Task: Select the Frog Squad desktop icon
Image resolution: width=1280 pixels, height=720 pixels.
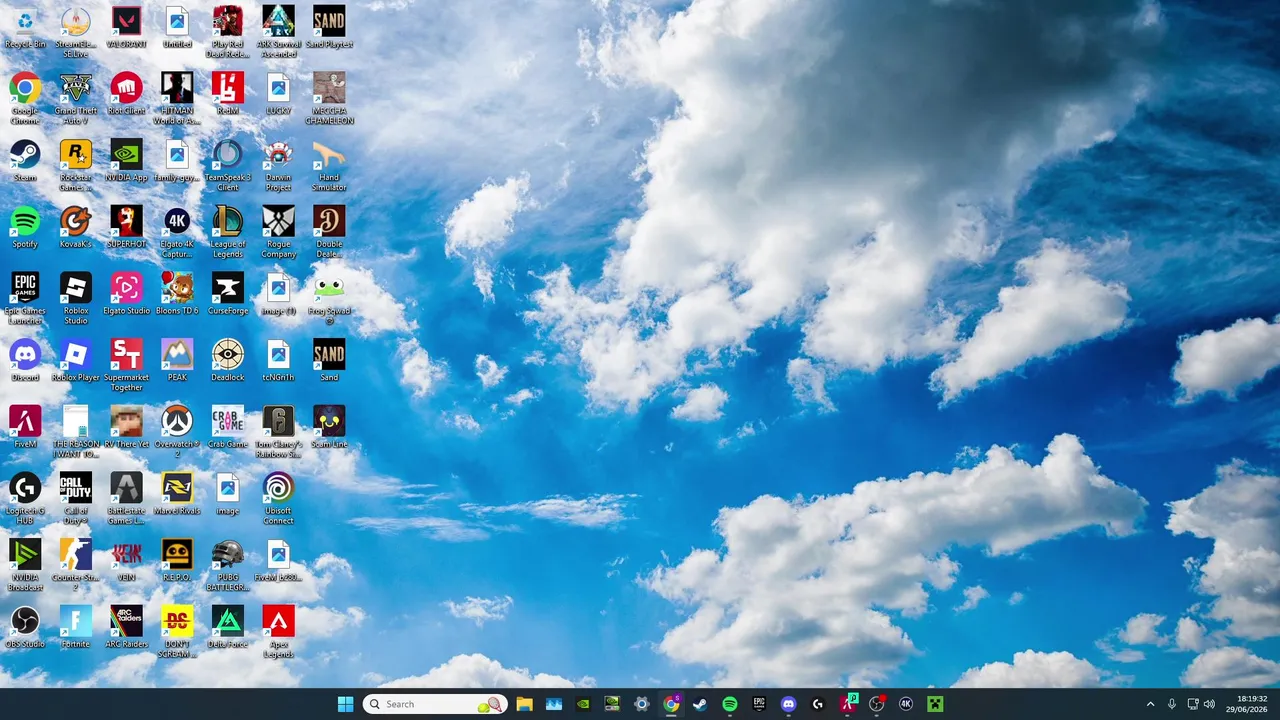Action: pos(329,297)
